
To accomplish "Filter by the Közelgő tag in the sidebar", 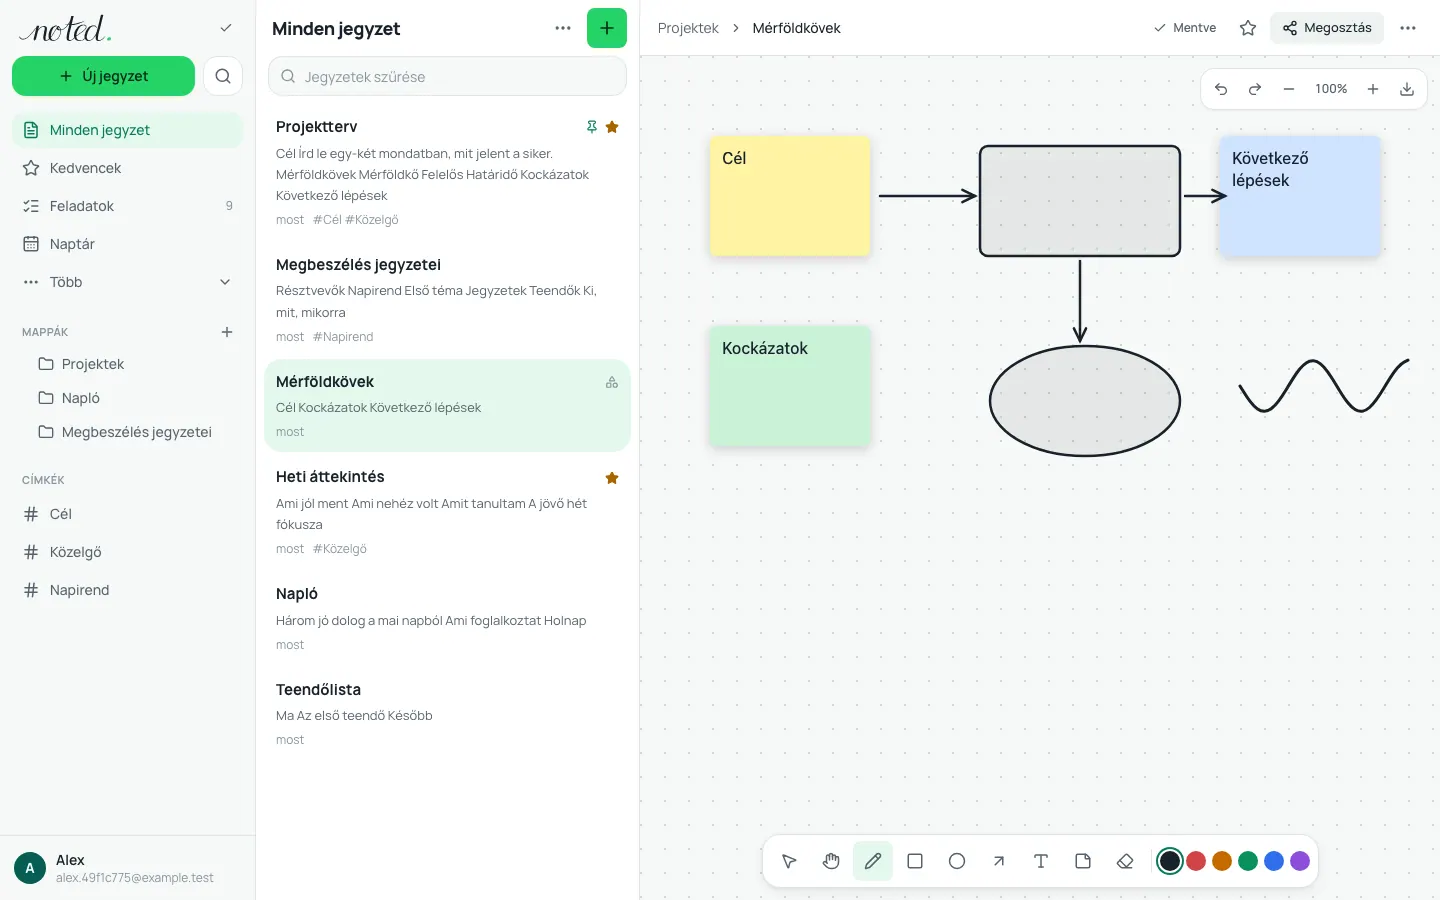I will click(x=128, y=552).
